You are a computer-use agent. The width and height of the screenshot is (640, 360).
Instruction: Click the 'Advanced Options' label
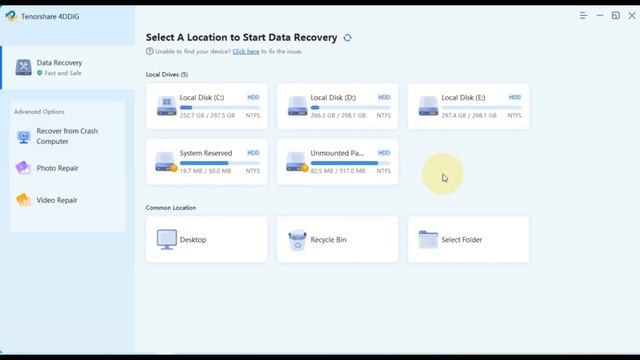pyautogui.click(x=39, y=111)
